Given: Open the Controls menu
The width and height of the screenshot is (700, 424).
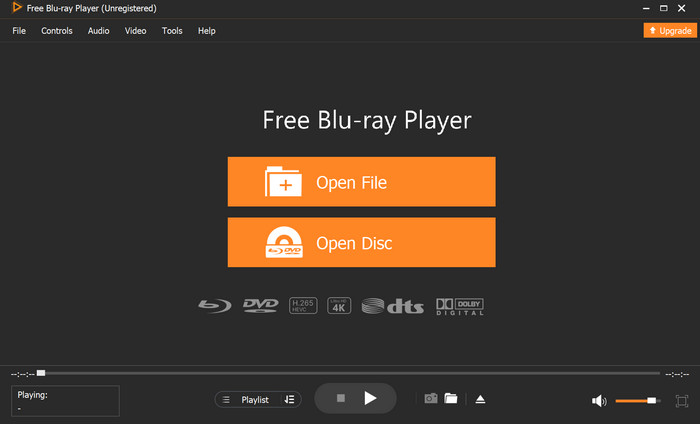Looking at the screenshot, I should [x=57, y=31].
